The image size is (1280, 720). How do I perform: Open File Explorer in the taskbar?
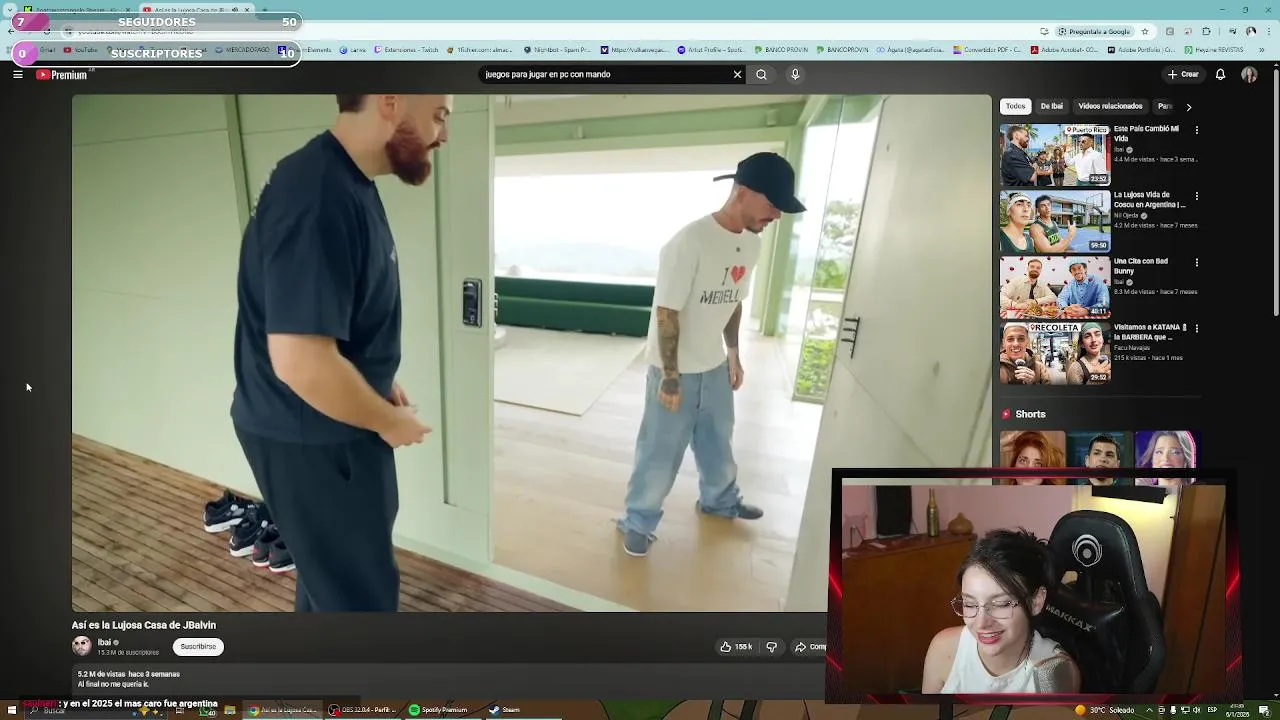click(x=230, y=710)
